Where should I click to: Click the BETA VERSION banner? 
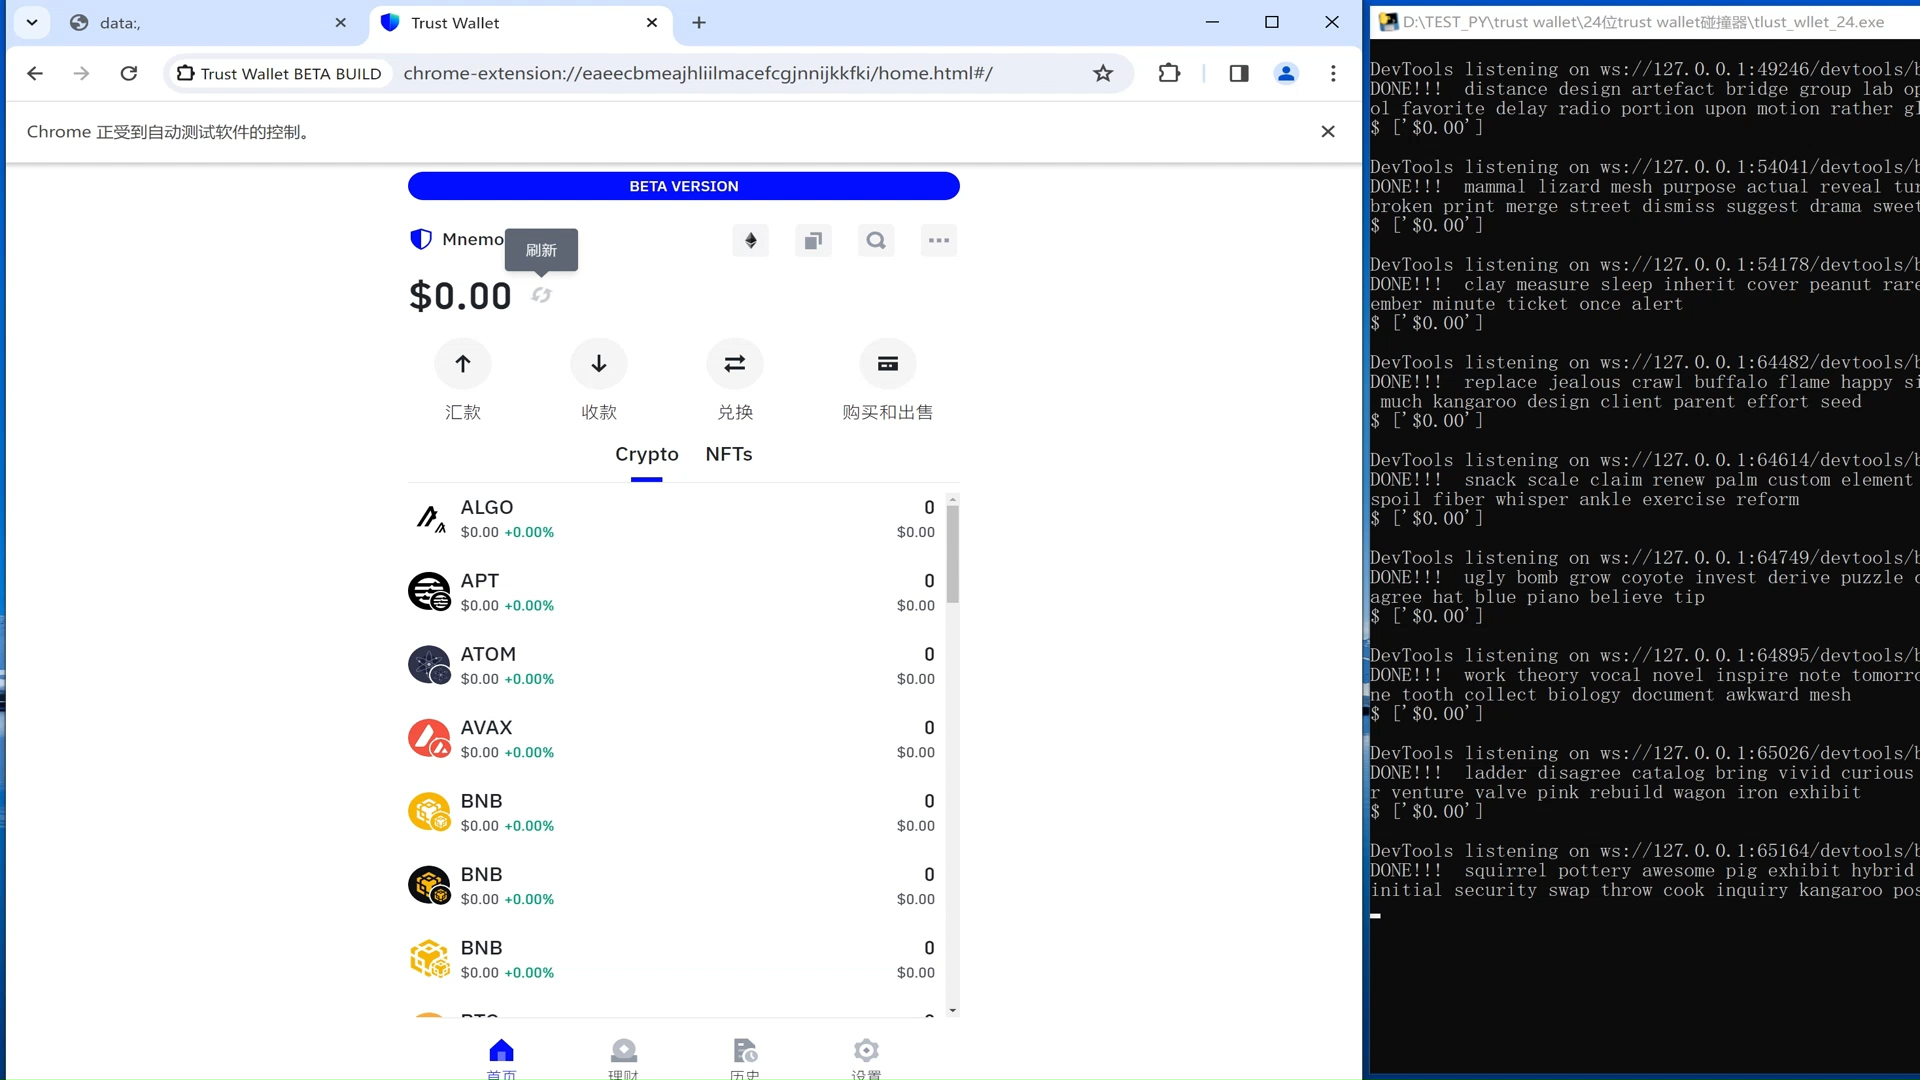pyautogui.click(x=684, y=186)
